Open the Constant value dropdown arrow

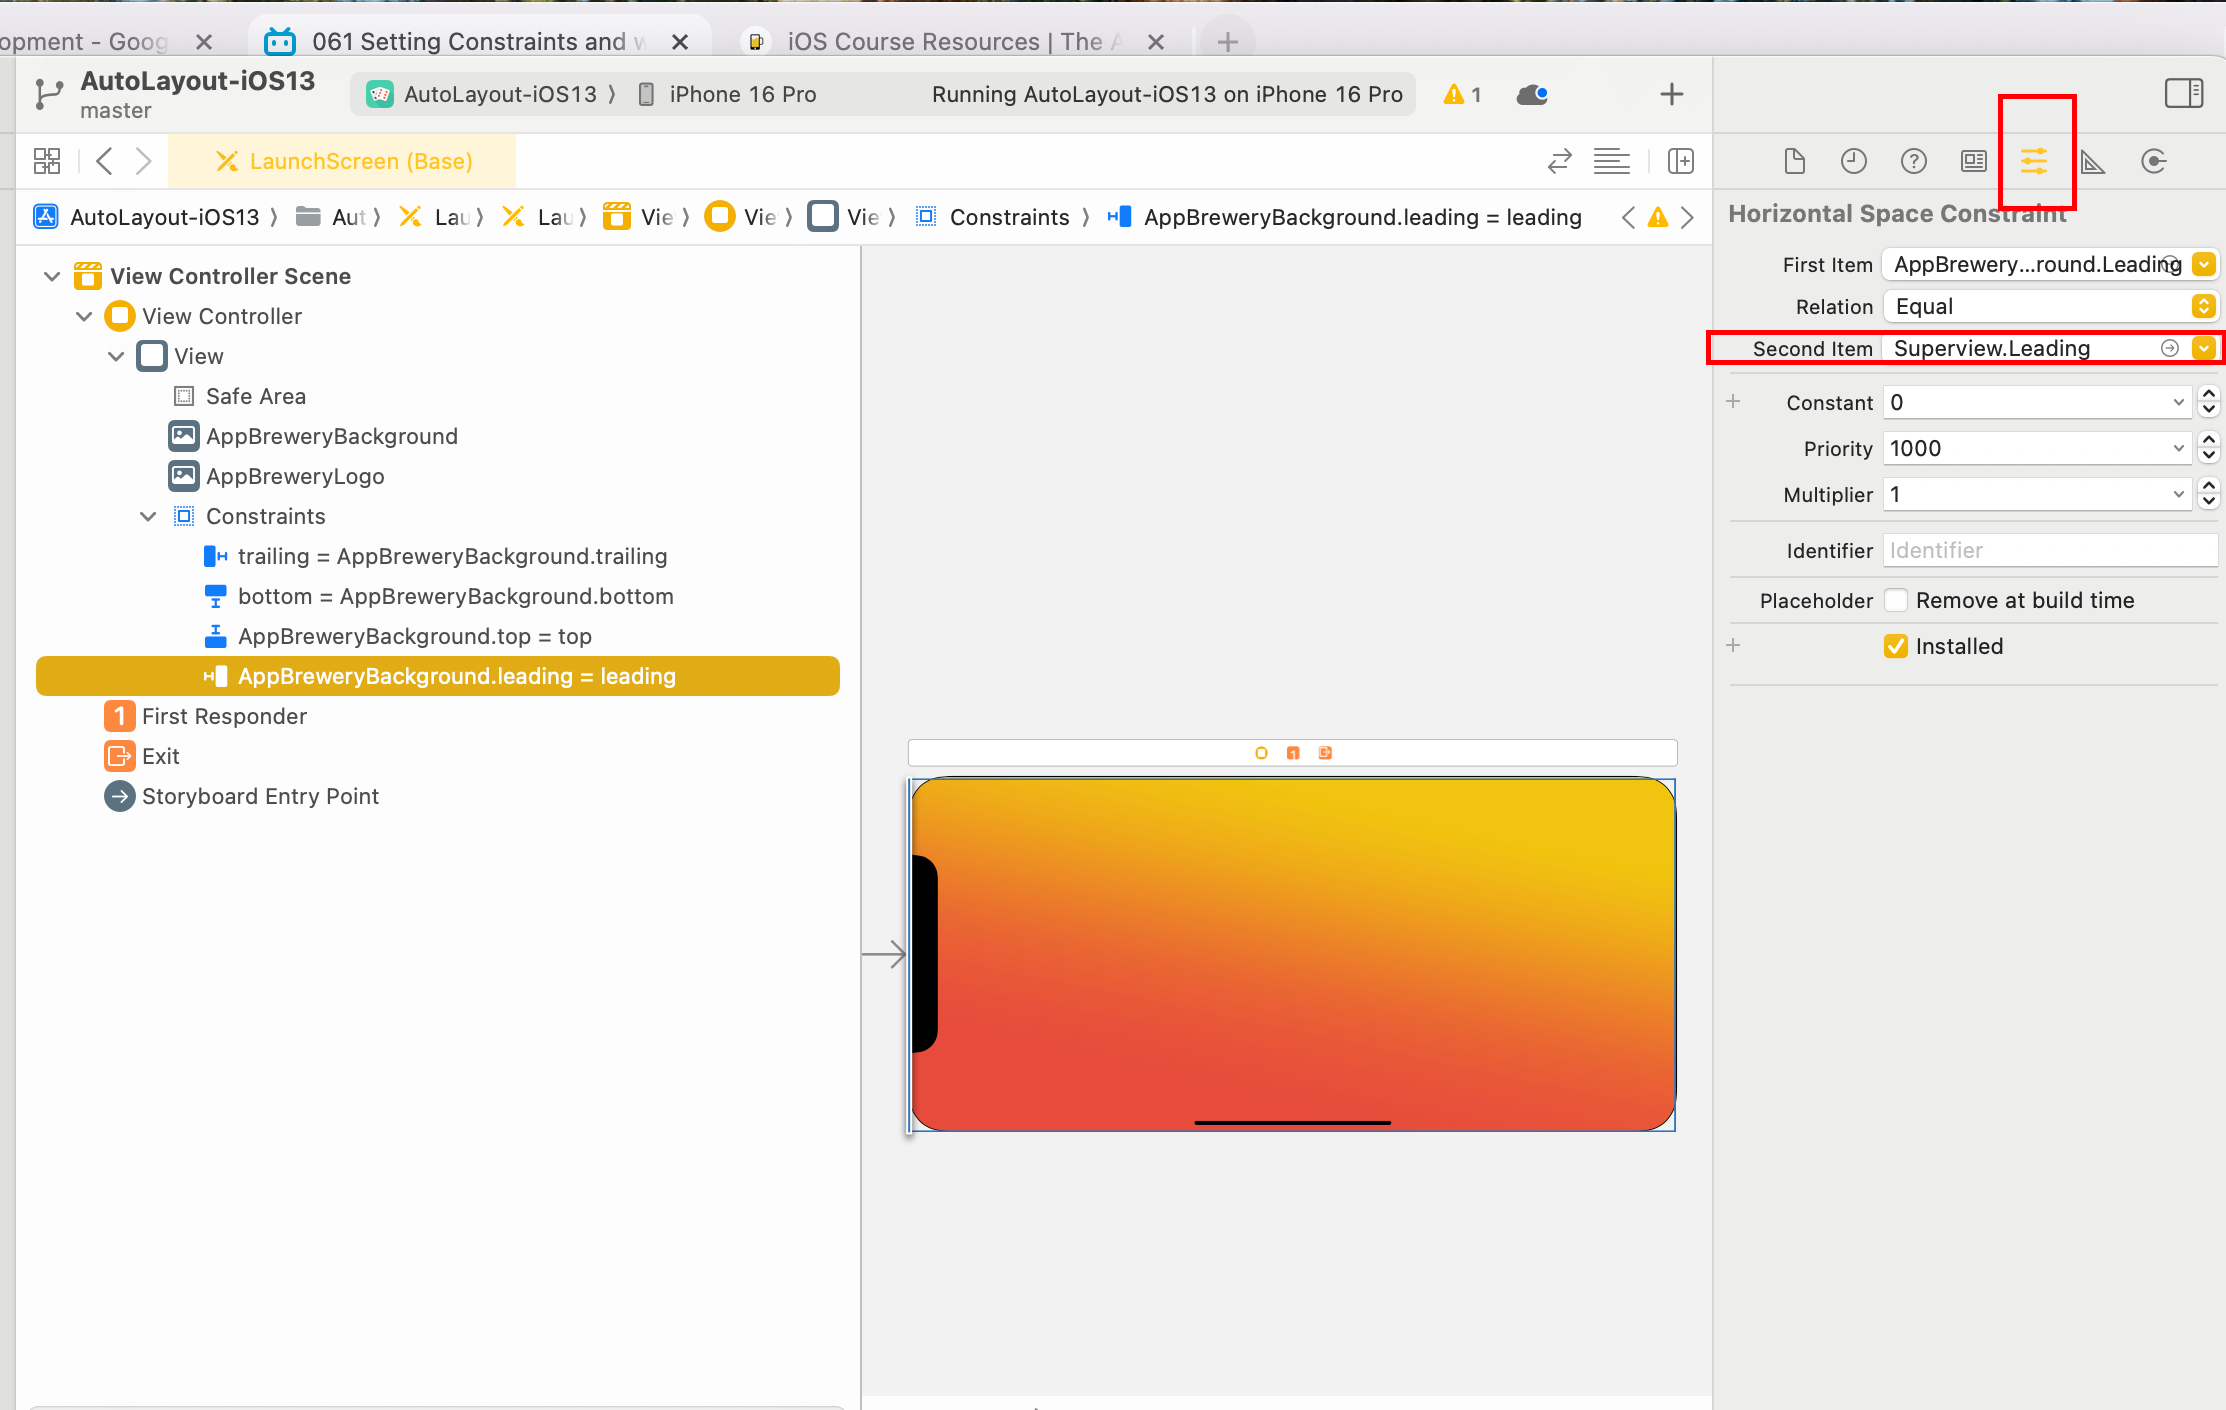2178,402
